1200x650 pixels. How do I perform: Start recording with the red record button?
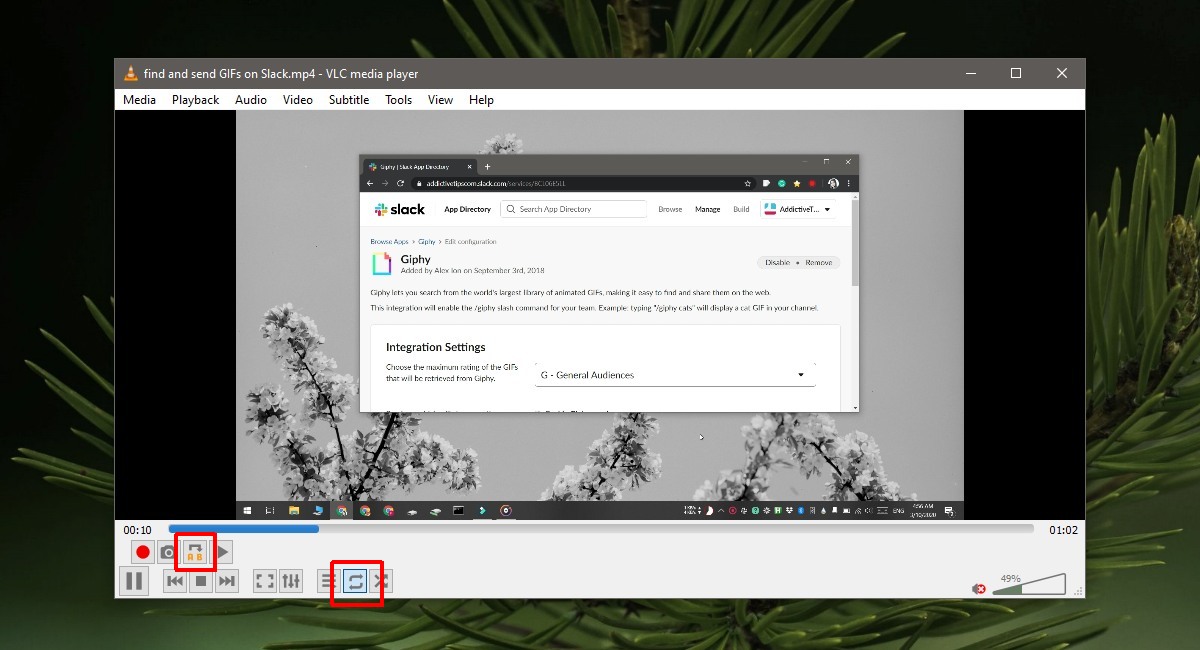click(143, 552)
